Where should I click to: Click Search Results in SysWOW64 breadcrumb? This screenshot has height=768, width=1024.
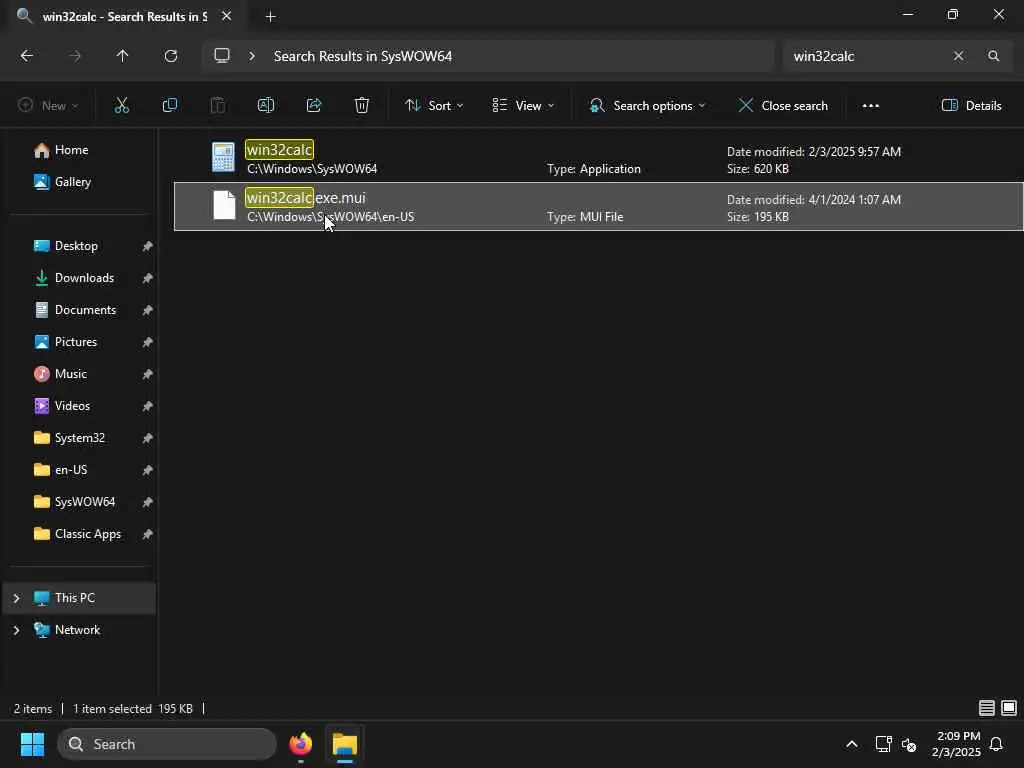click(x=362, y=56)
